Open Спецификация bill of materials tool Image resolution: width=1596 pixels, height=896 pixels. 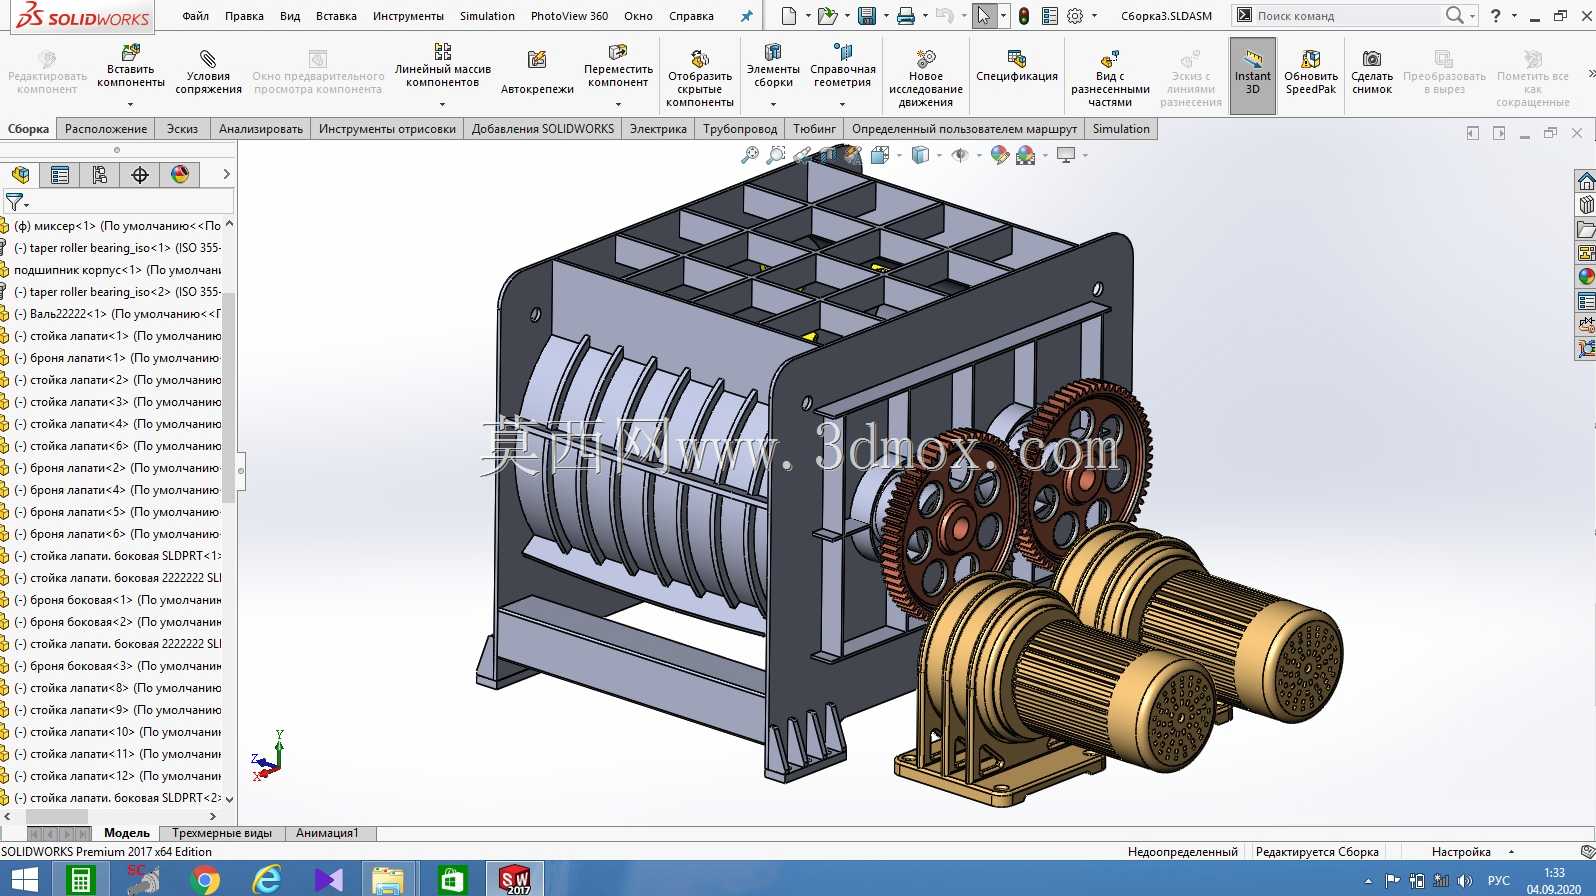click(x=1017, y=67)
